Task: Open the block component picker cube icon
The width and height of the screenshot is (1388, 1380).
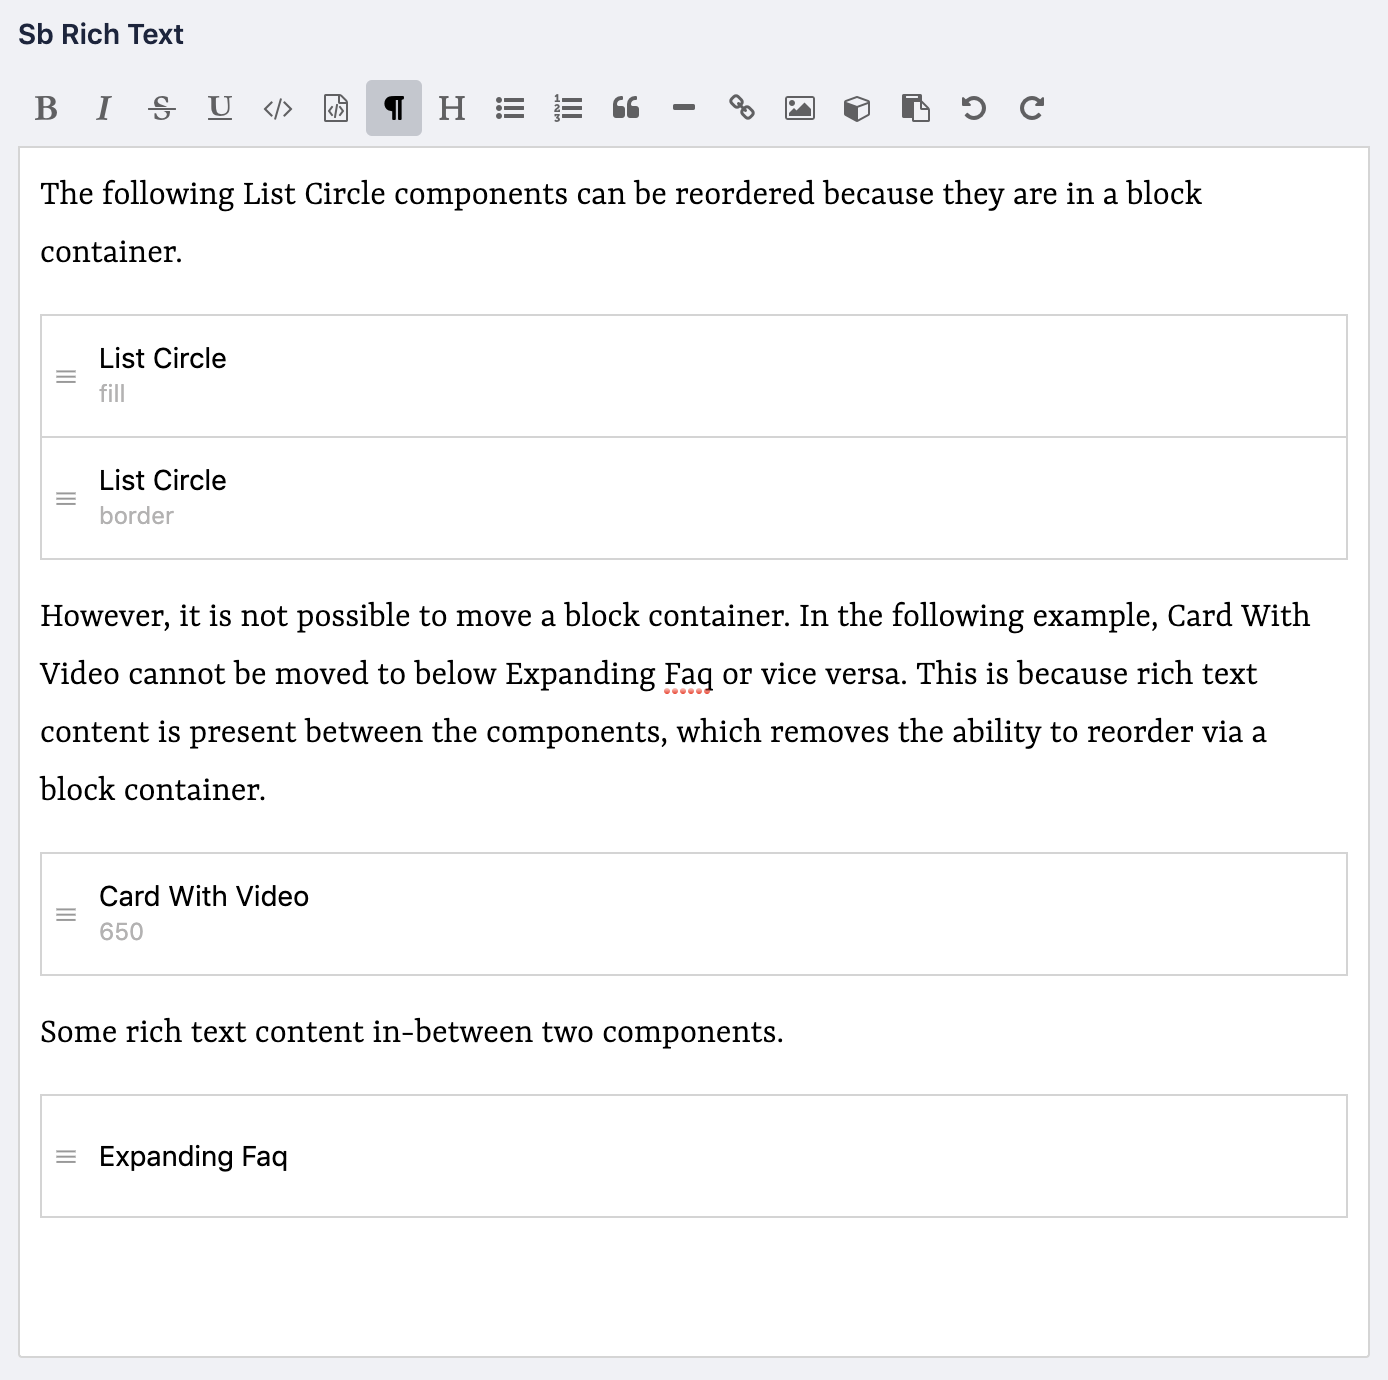Action: pos(857,108)
